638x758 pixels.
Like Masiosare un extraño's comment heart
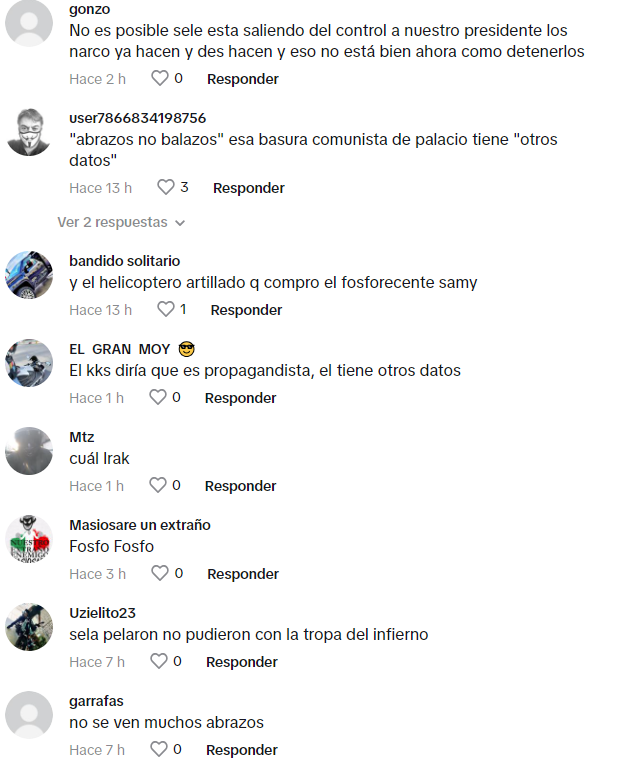click(x=160, y=573)
